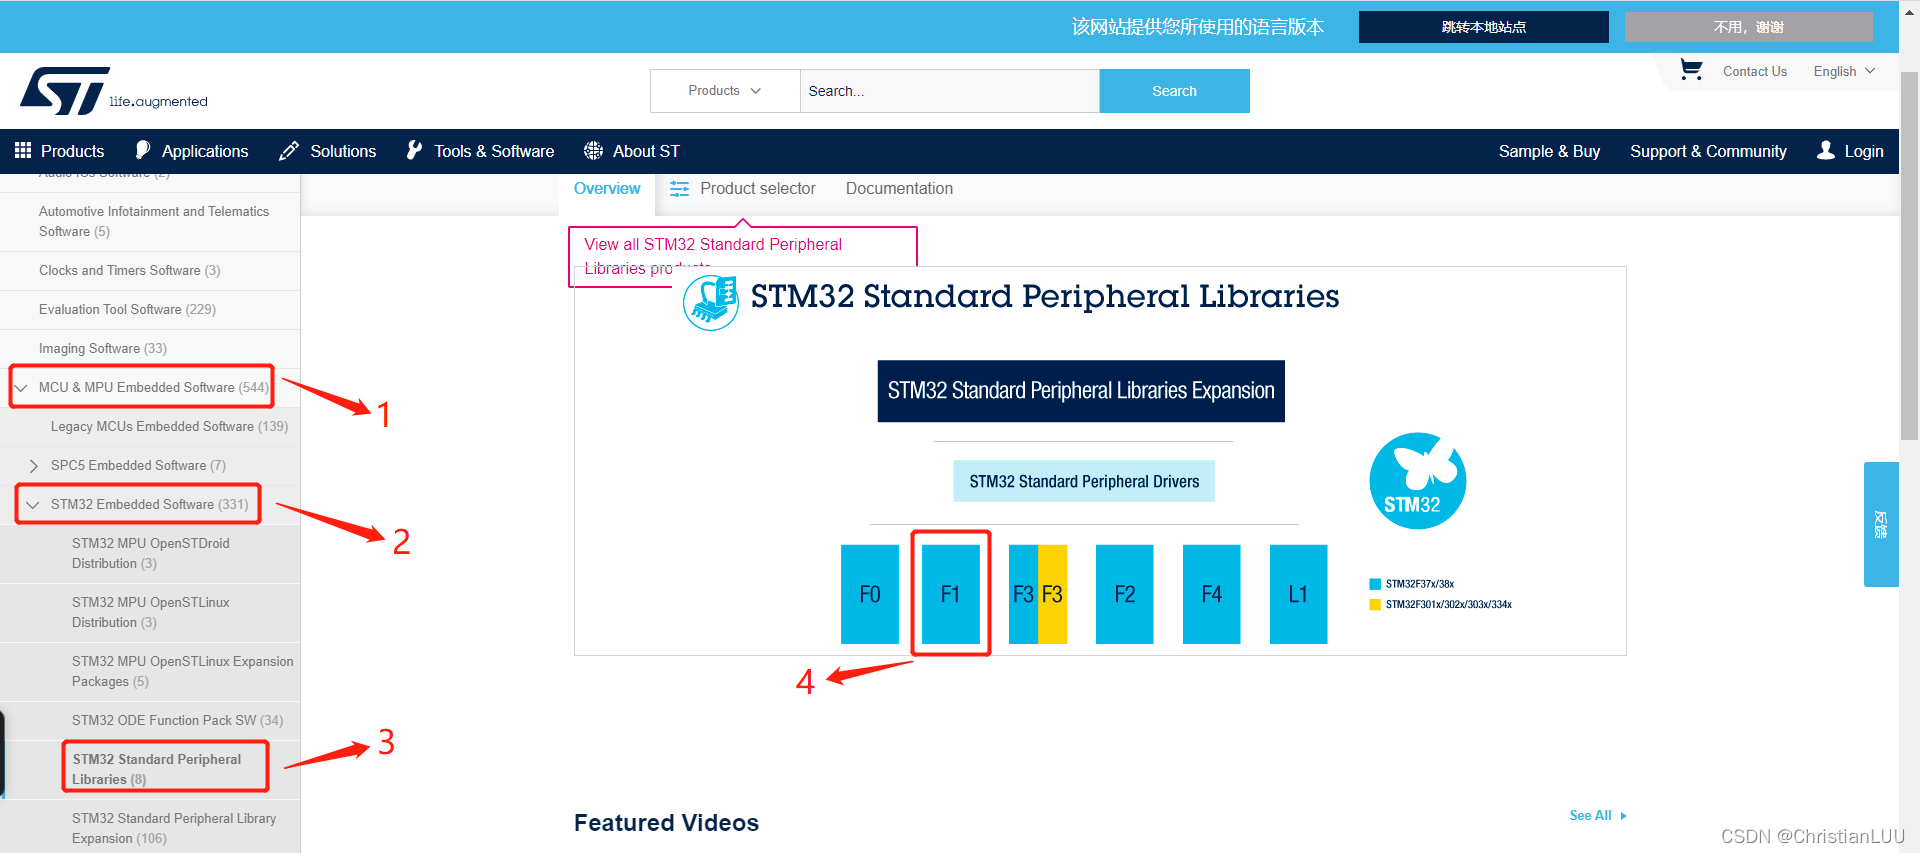
Task: Open the Solutions menu
Action: tap(328, 151)
